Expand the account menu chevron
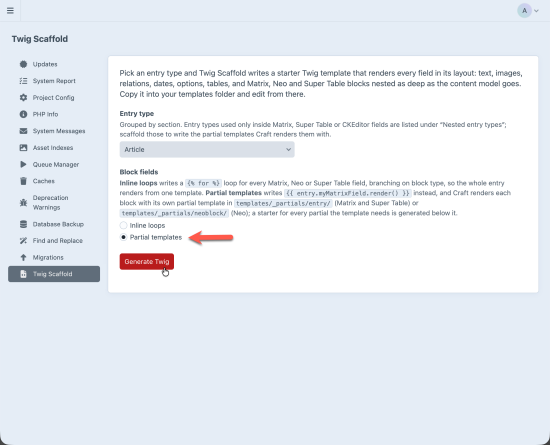 [536, 11]
